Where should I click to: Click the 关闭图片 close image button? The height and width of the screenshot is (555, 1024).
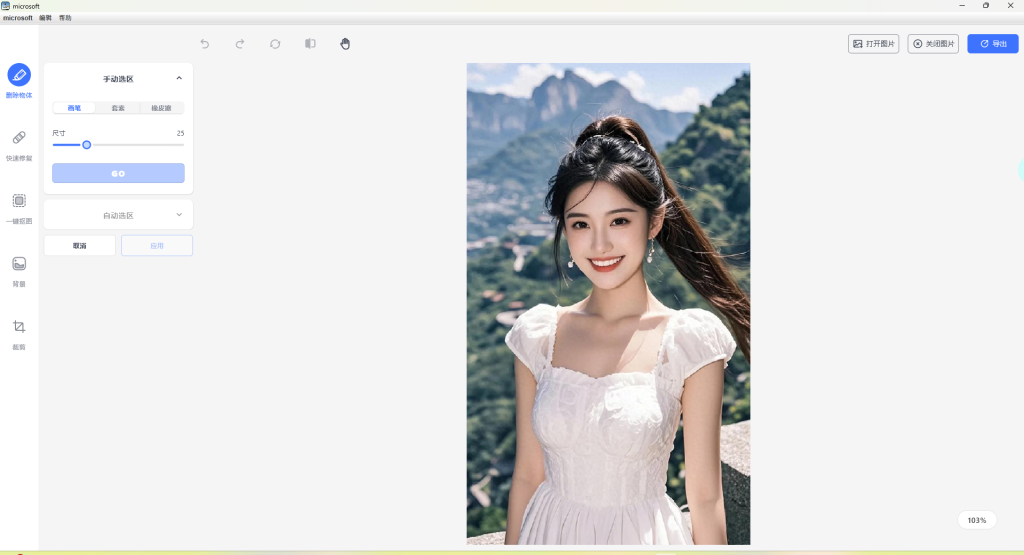tap(933, 44)
